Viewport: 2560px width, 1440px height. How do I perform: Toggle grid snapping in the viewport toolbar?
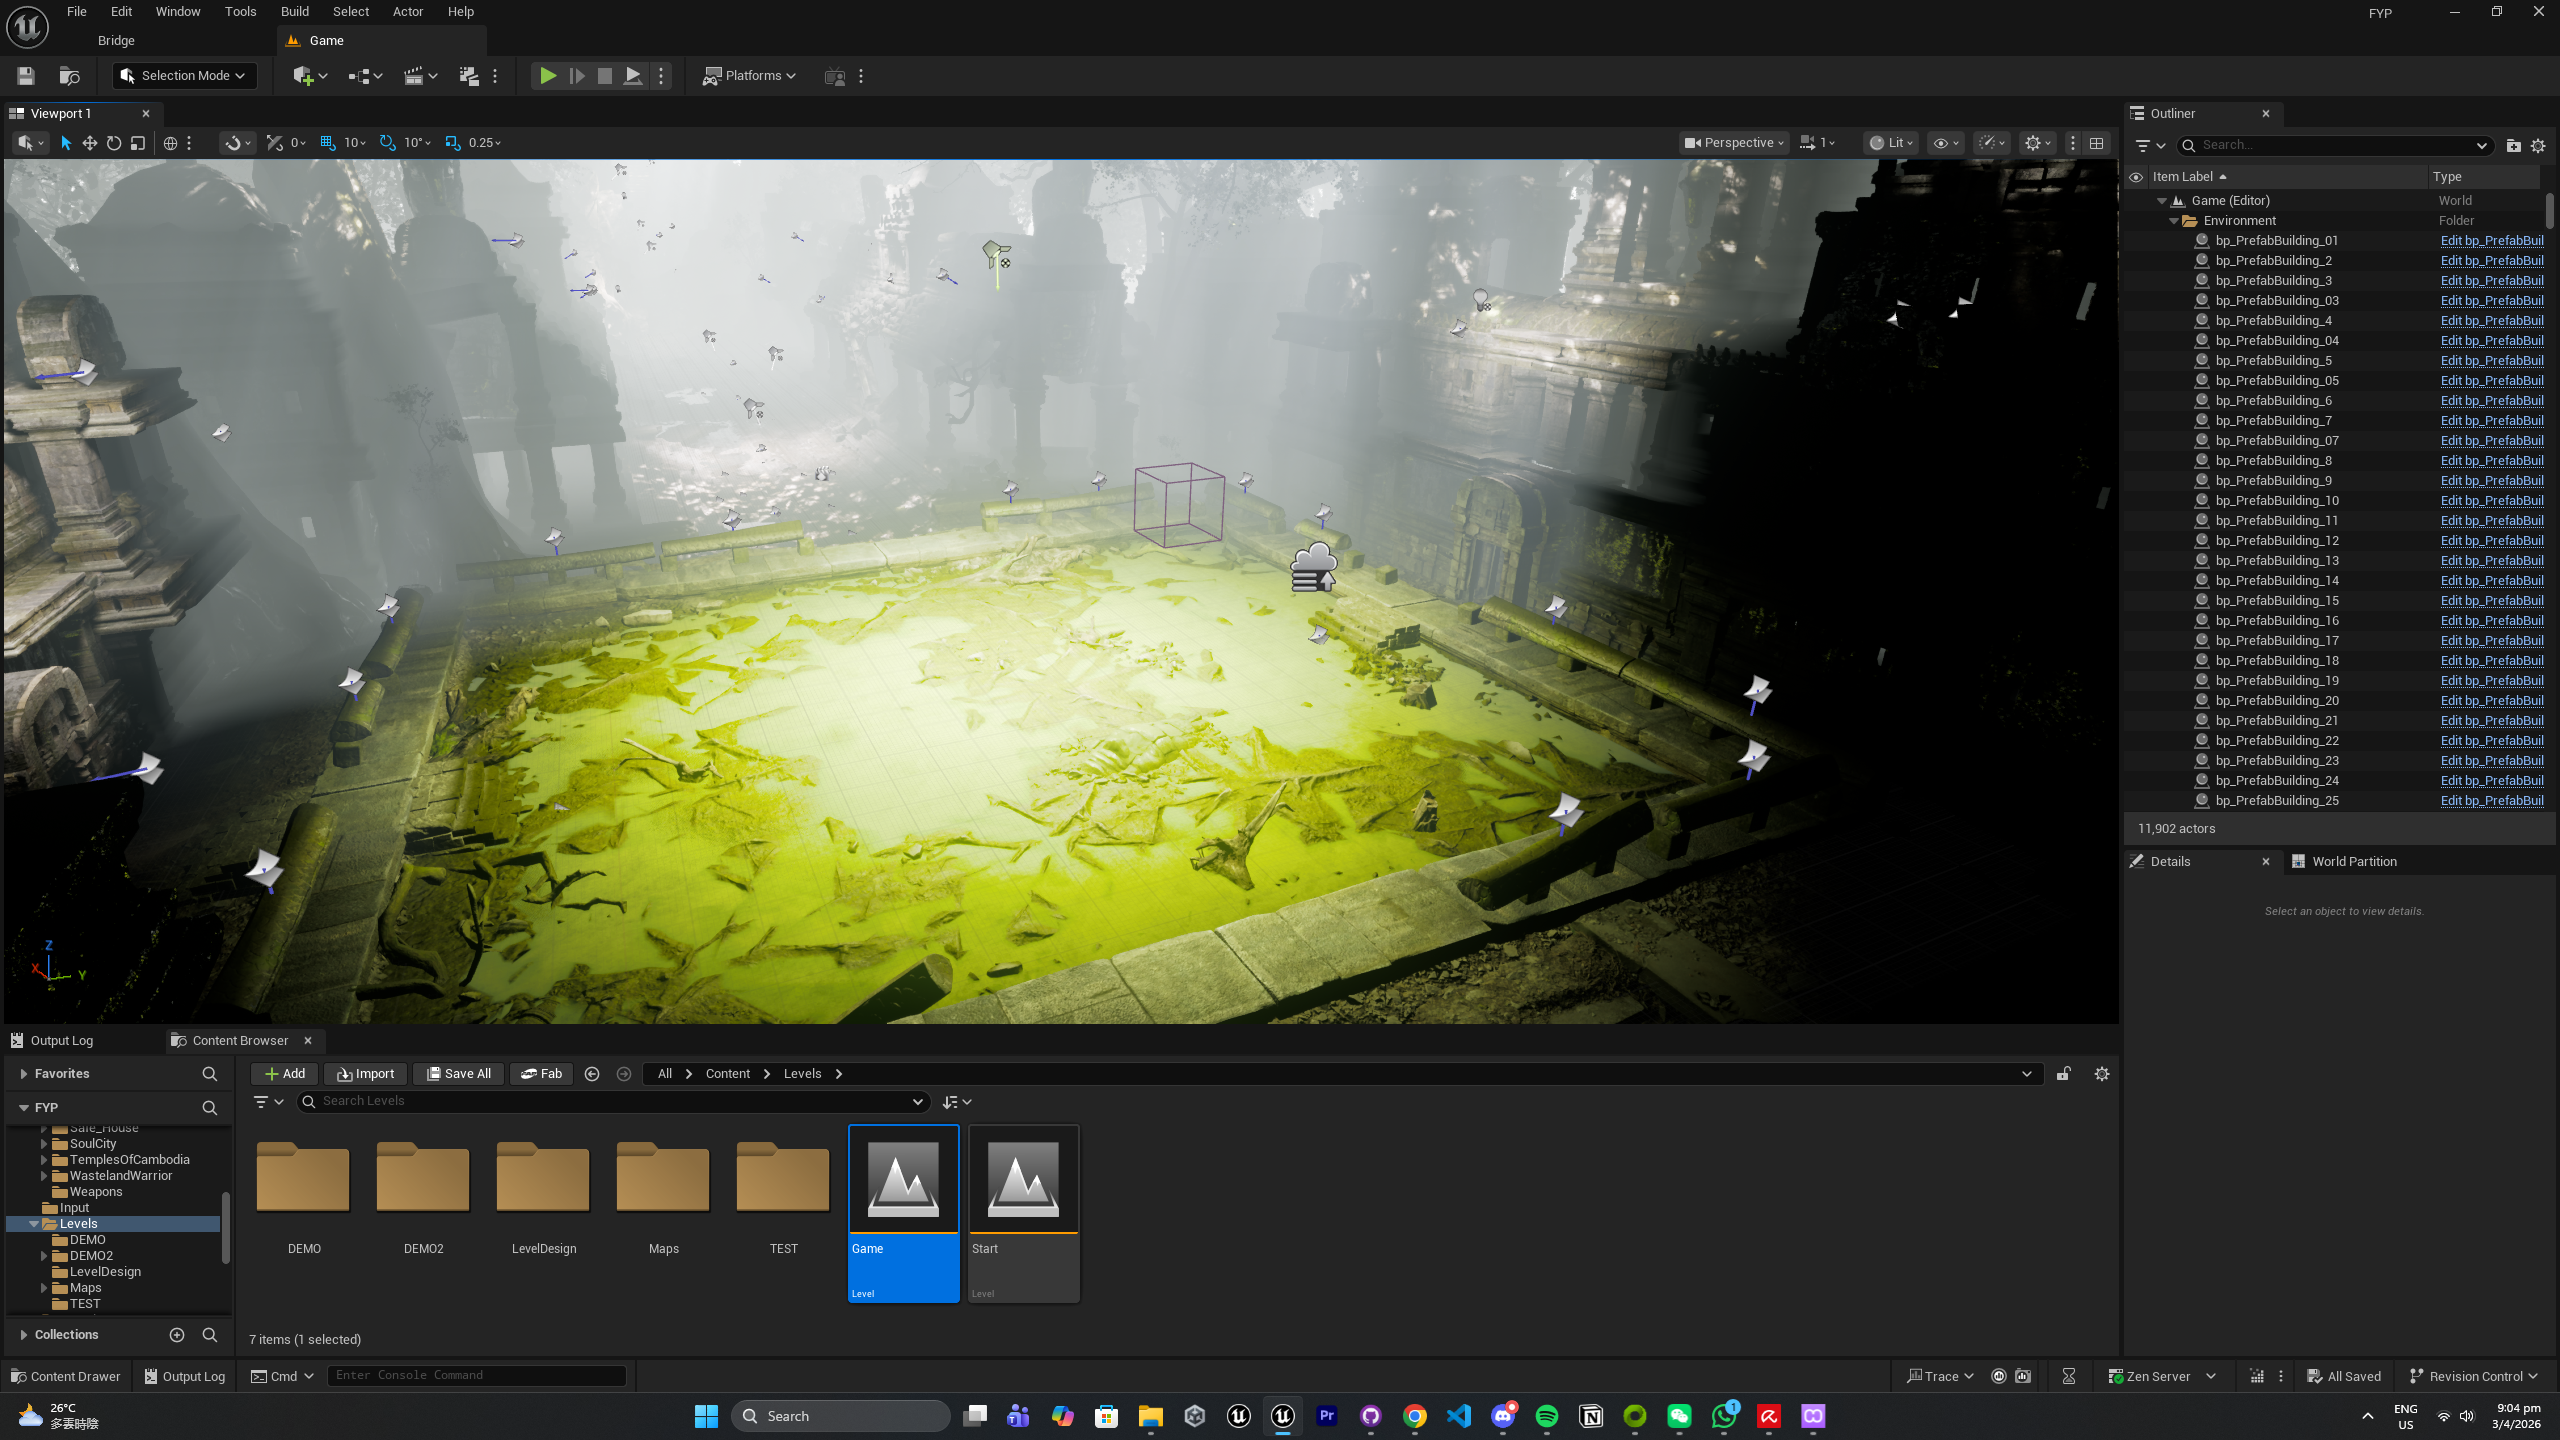[x=328, y=143]
